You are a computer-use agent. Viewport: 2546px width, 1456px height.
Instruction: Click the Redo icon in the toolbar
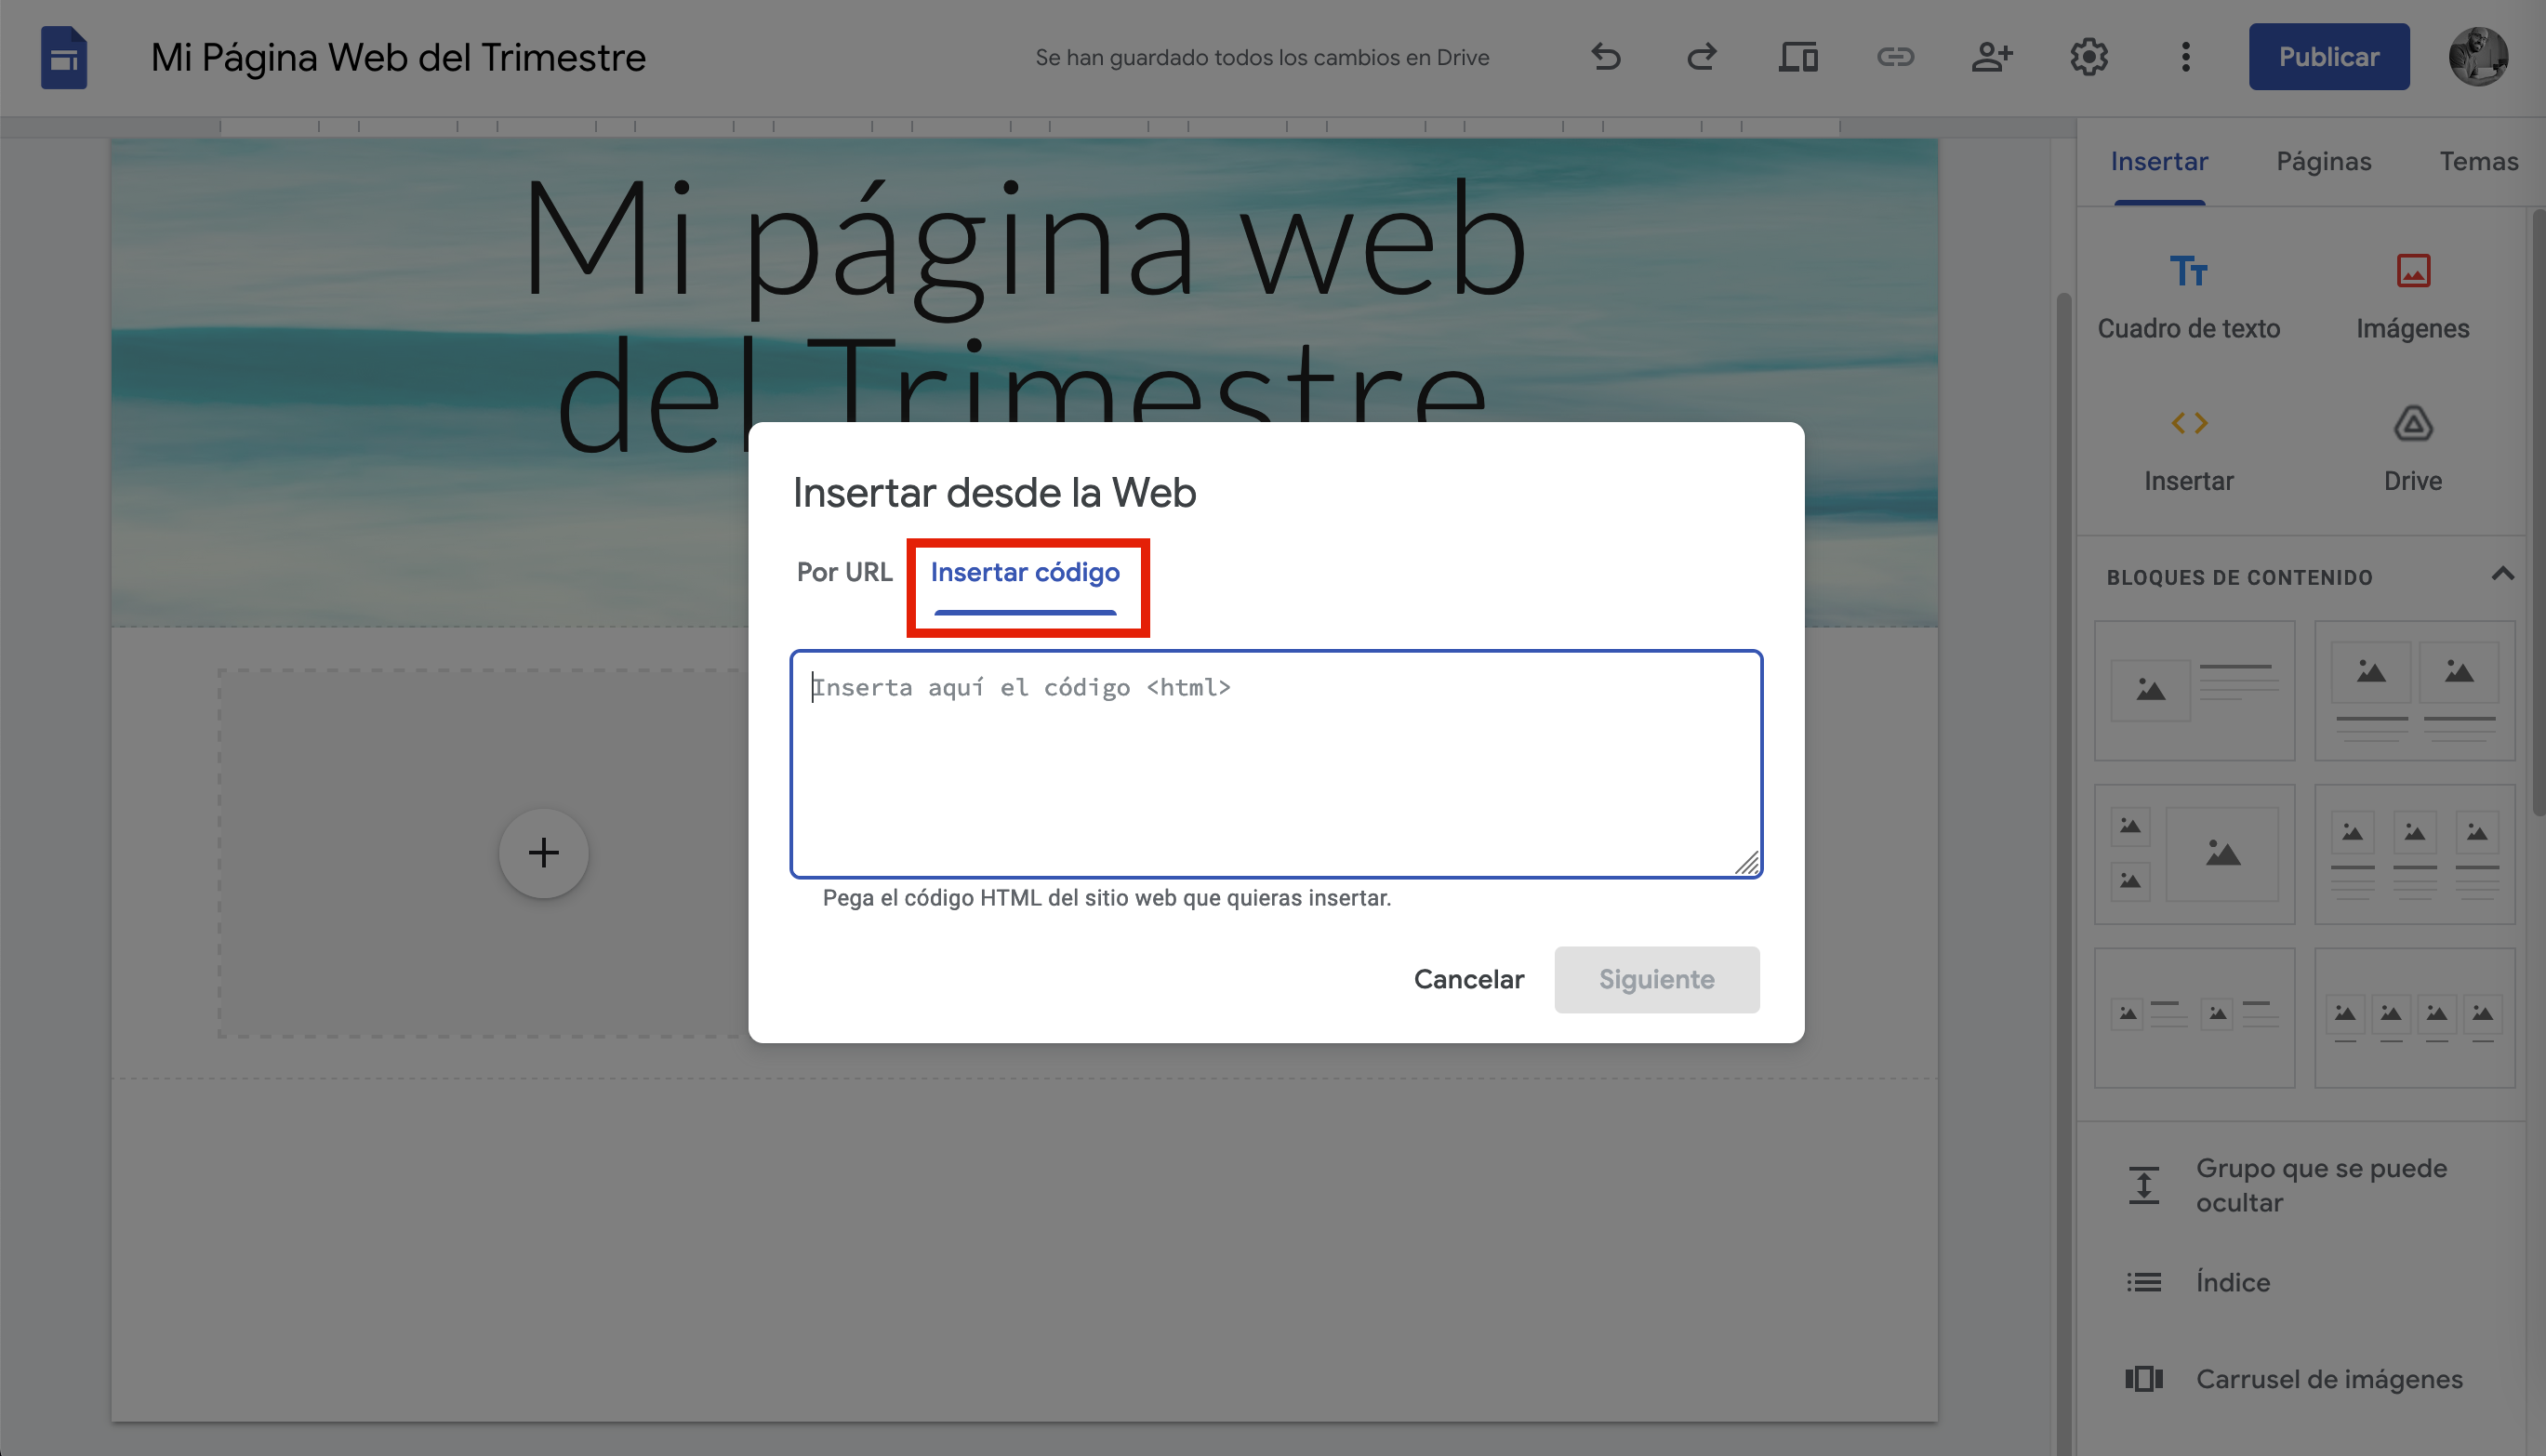click(x=1701, y=57)
